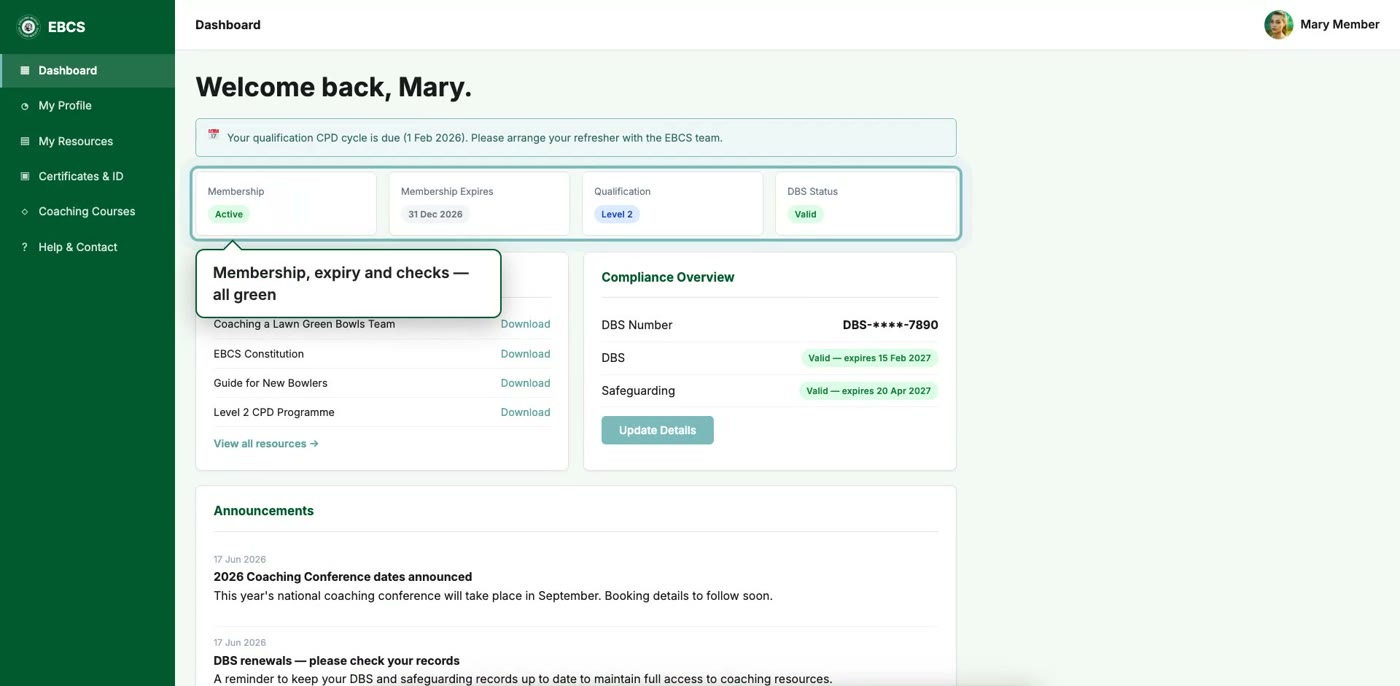1400x686 pixels.
Task: Click the Level 2 qualification badge
Action: point(617,214)
